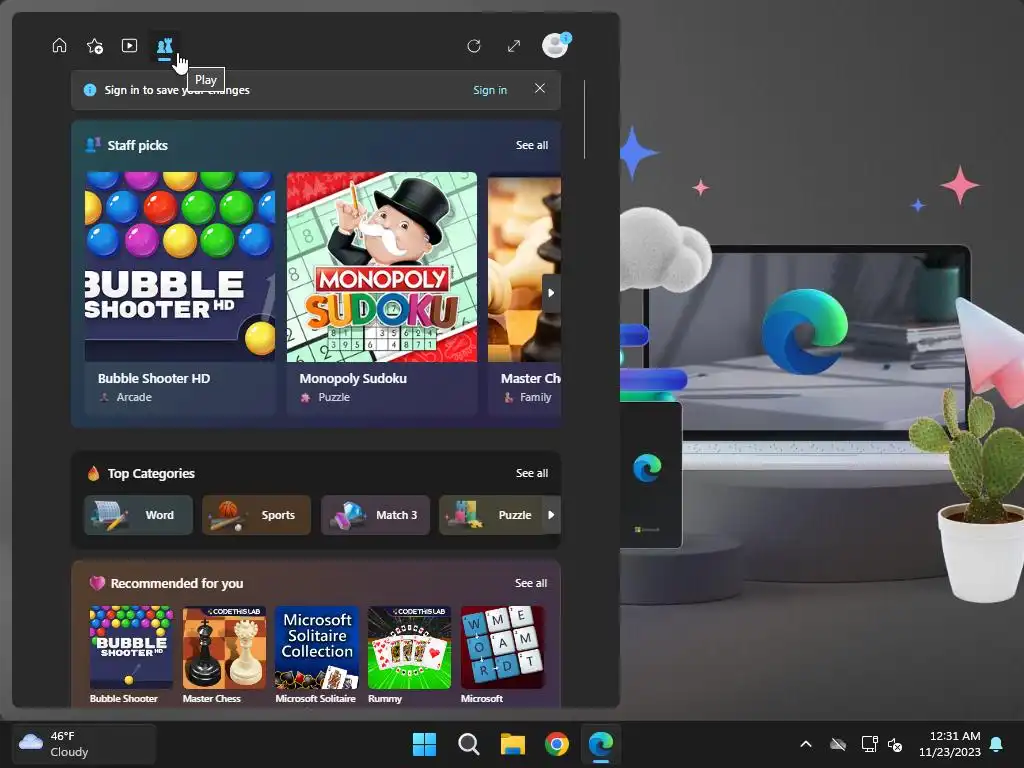Image resolution: width=1024 pixels, height=768 pixels.
Task: Select the Puzzle category
Action: pyautogui.click(x=491, y=515)
